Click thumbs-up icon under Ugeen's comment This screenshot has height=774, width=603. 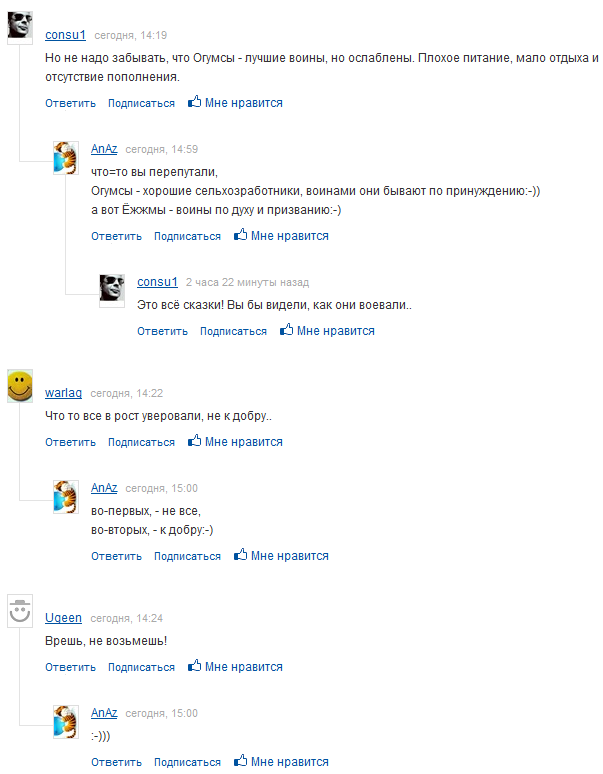pos(194,666)
